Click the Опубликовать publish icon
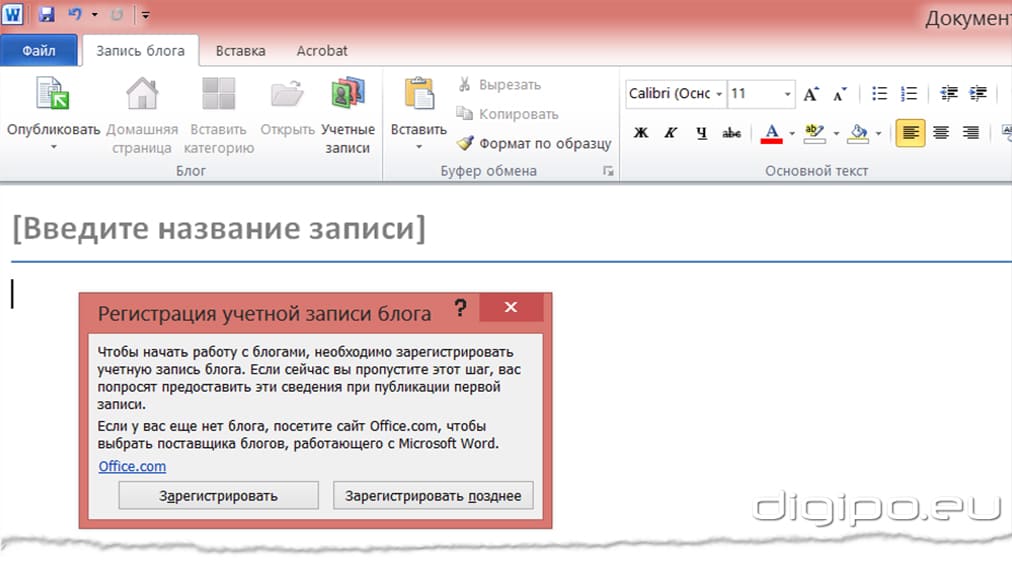The height and width of the screenshot is (565, 1012). [53, 94]
